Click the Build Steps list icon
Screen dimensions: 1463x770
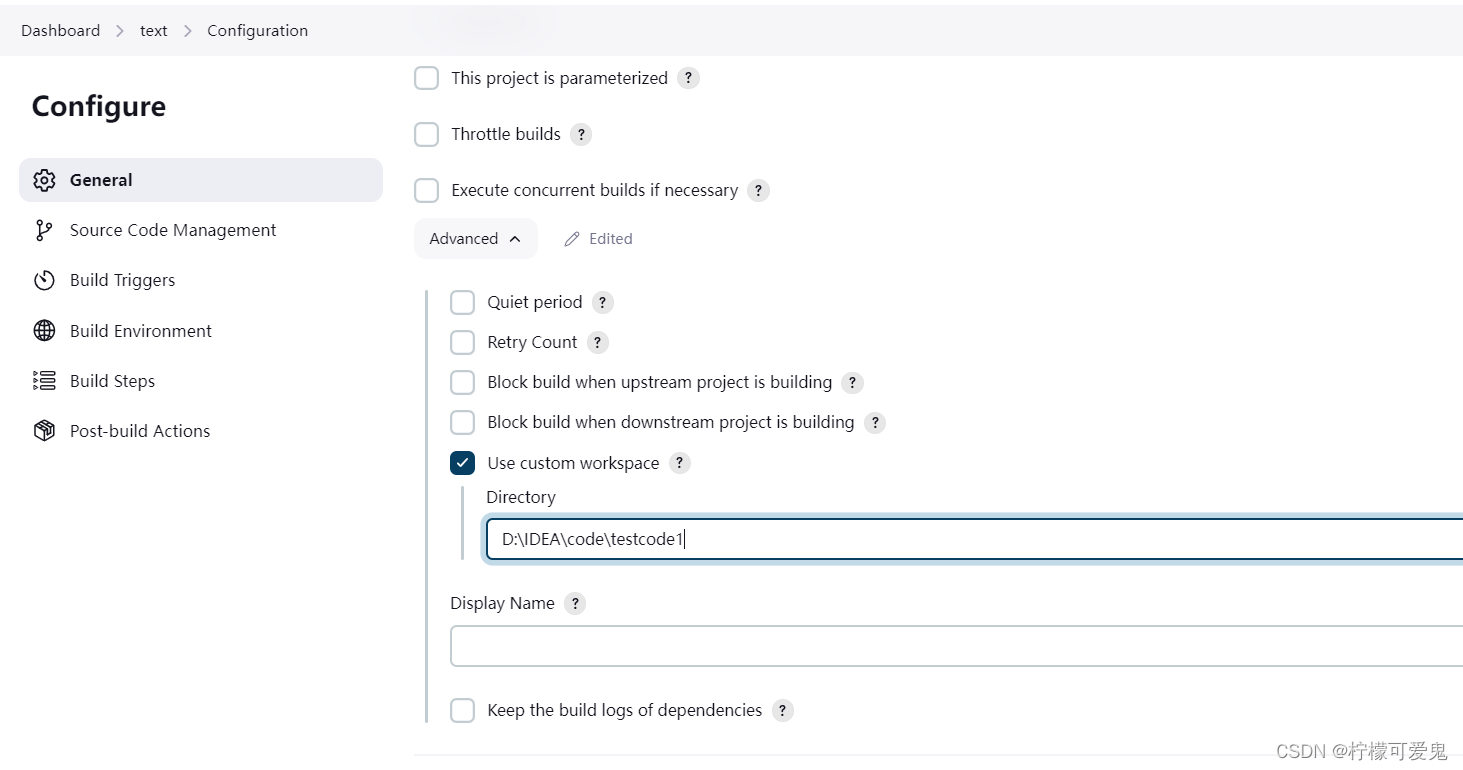[x=44, y=381]
